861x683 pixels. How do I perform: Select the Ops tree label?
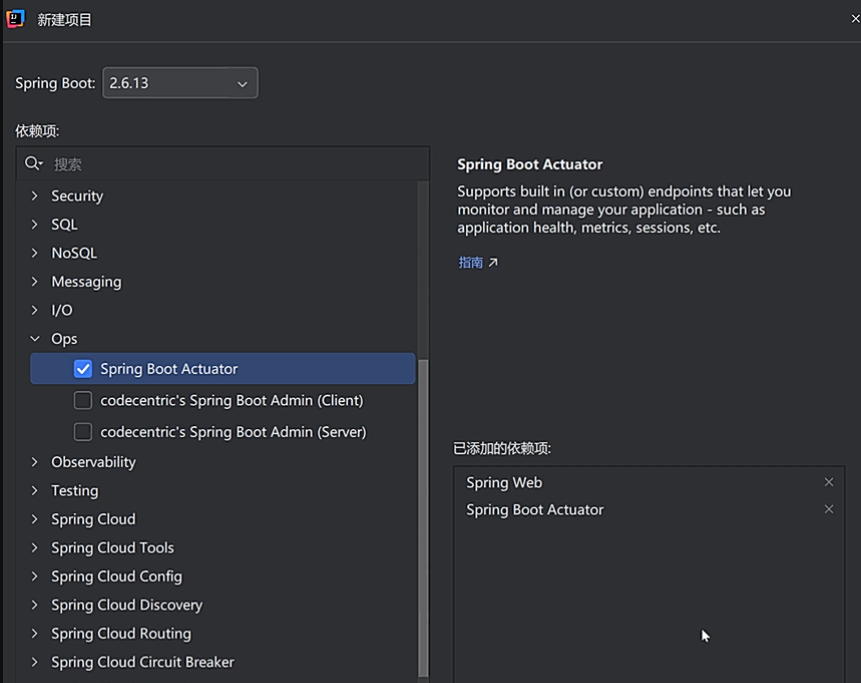[x=64, y=339]
